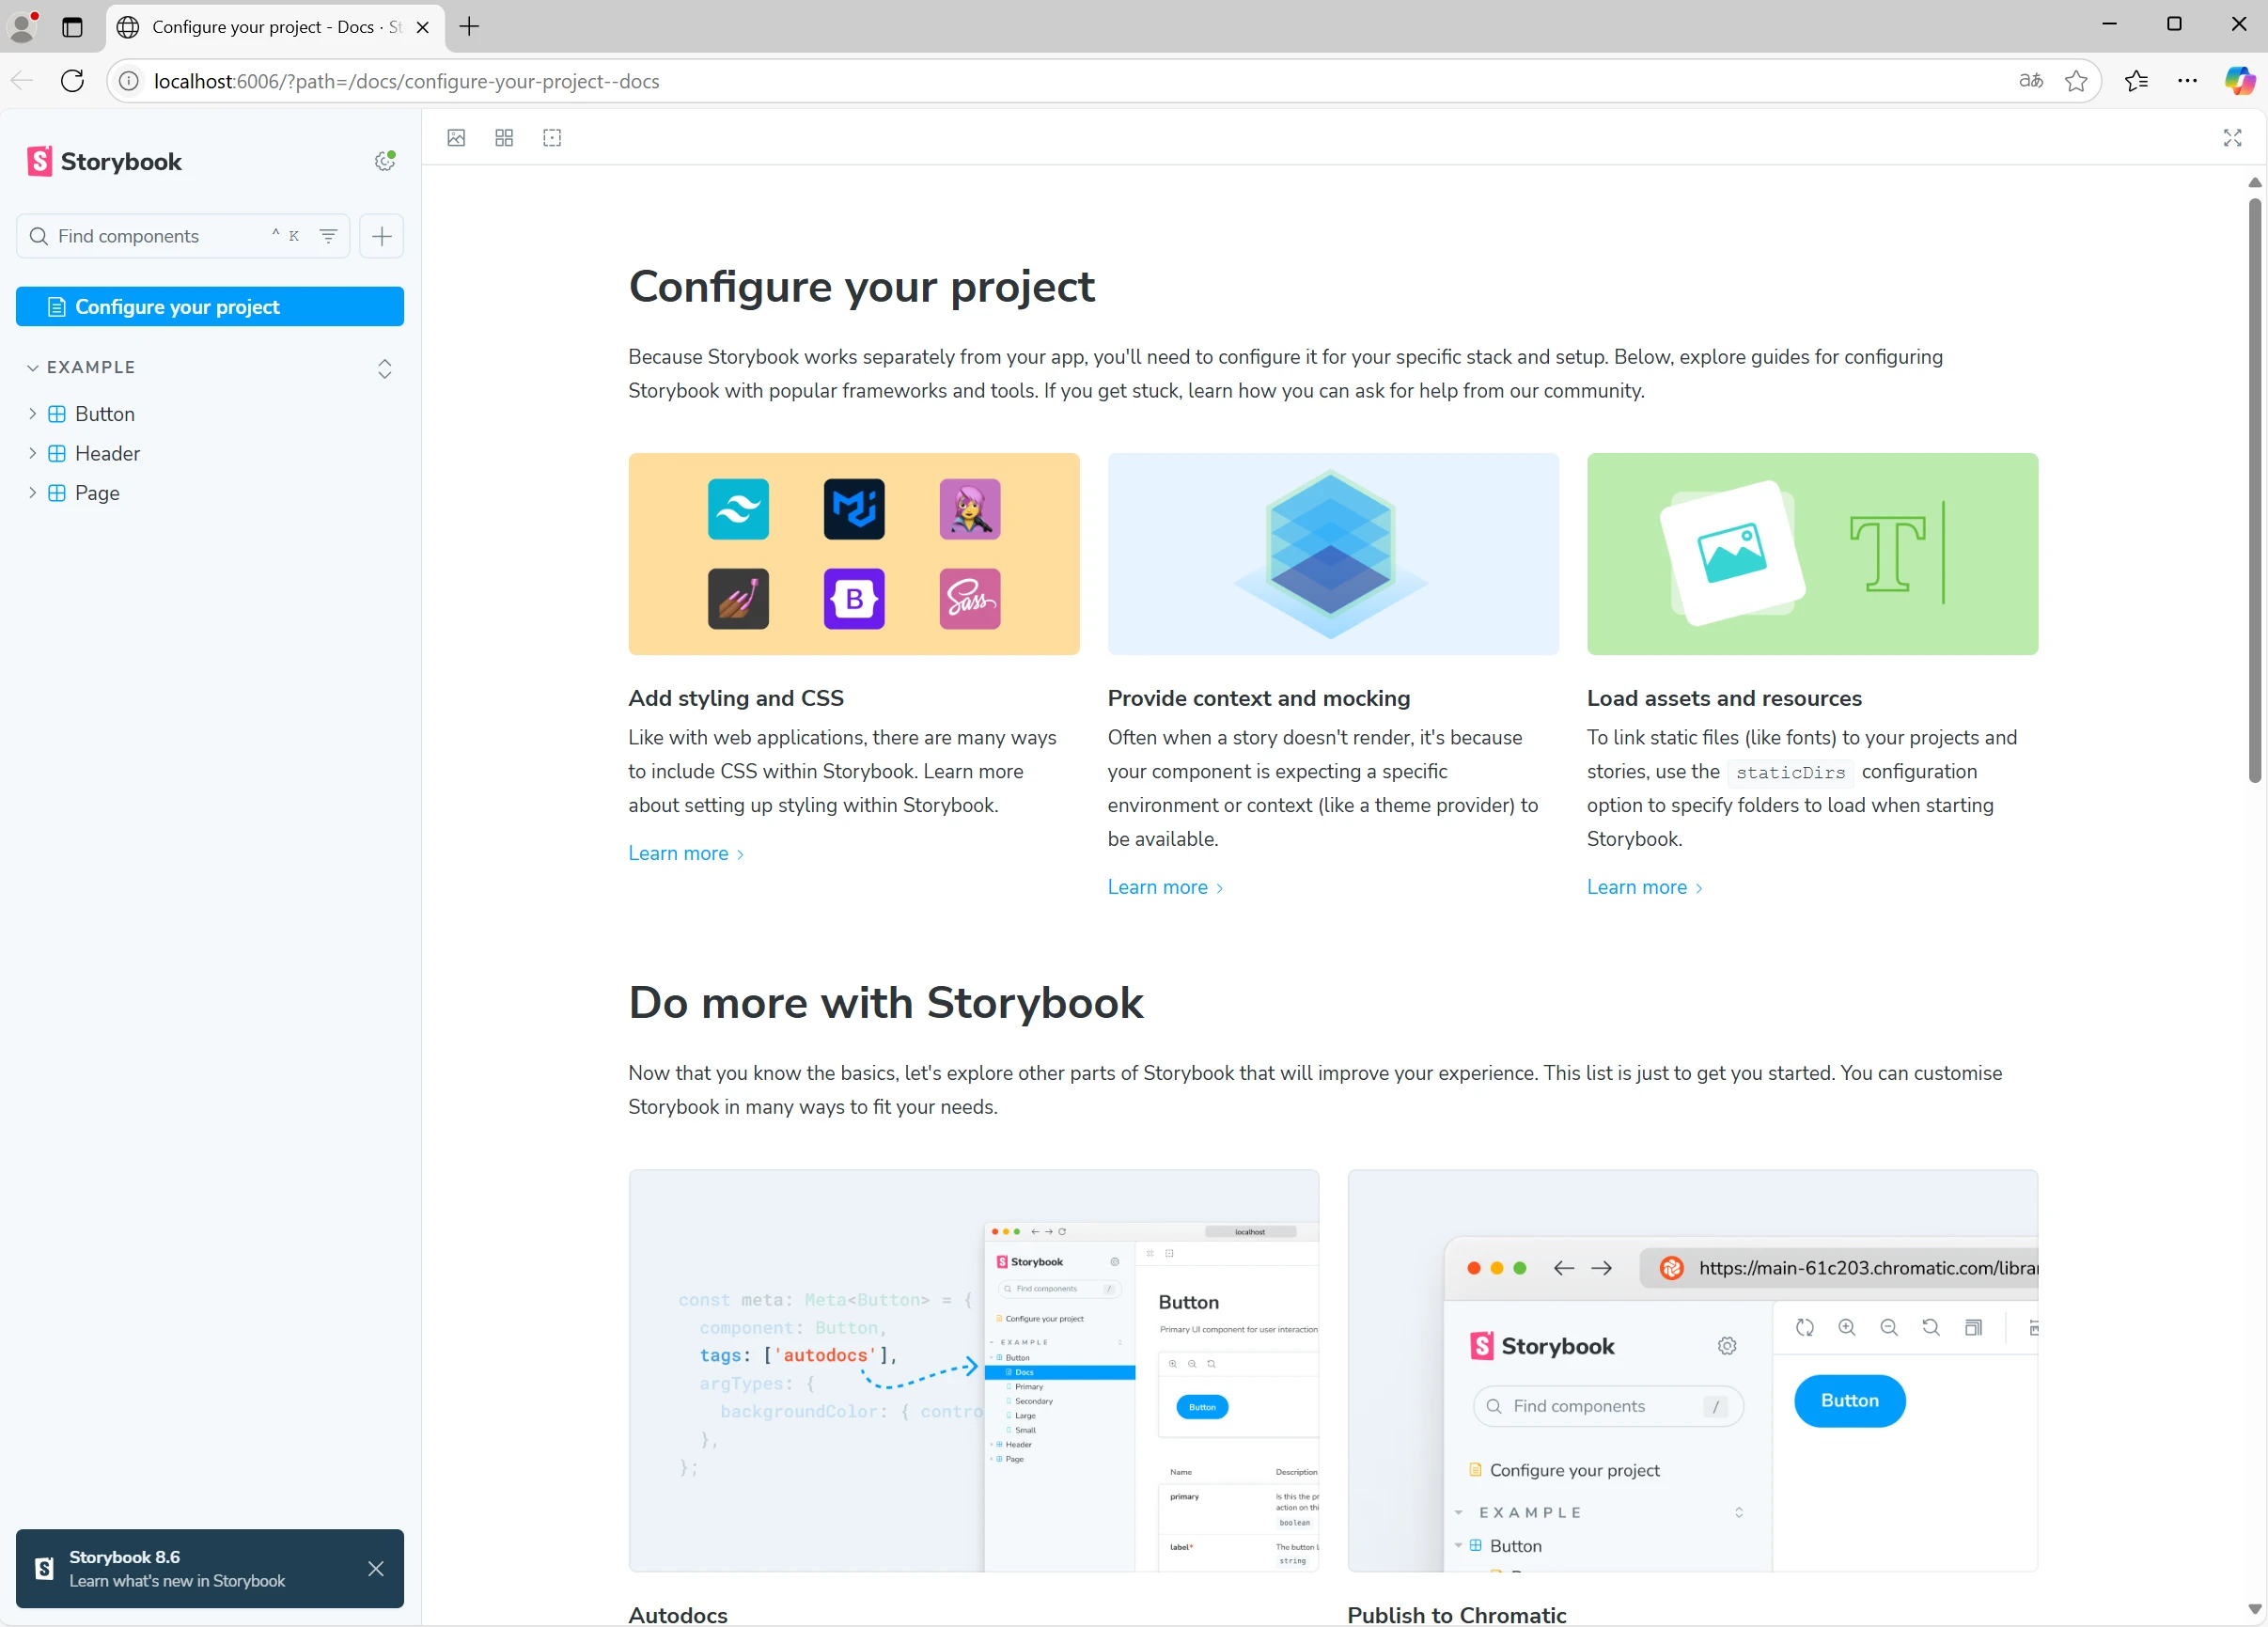
Task: Open the Storybook settings gear menu
Action: (x=385, y=161)
